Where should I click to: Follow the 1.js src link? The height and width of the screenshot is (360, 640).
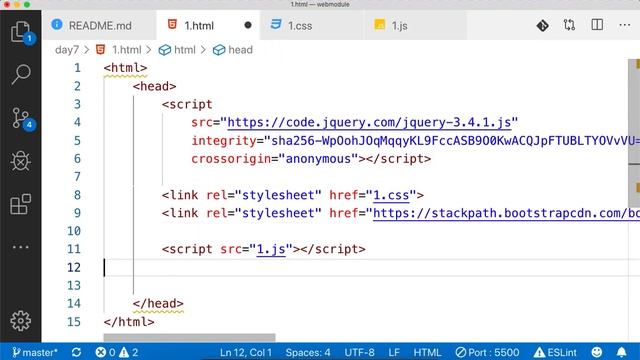coord(271,249)
